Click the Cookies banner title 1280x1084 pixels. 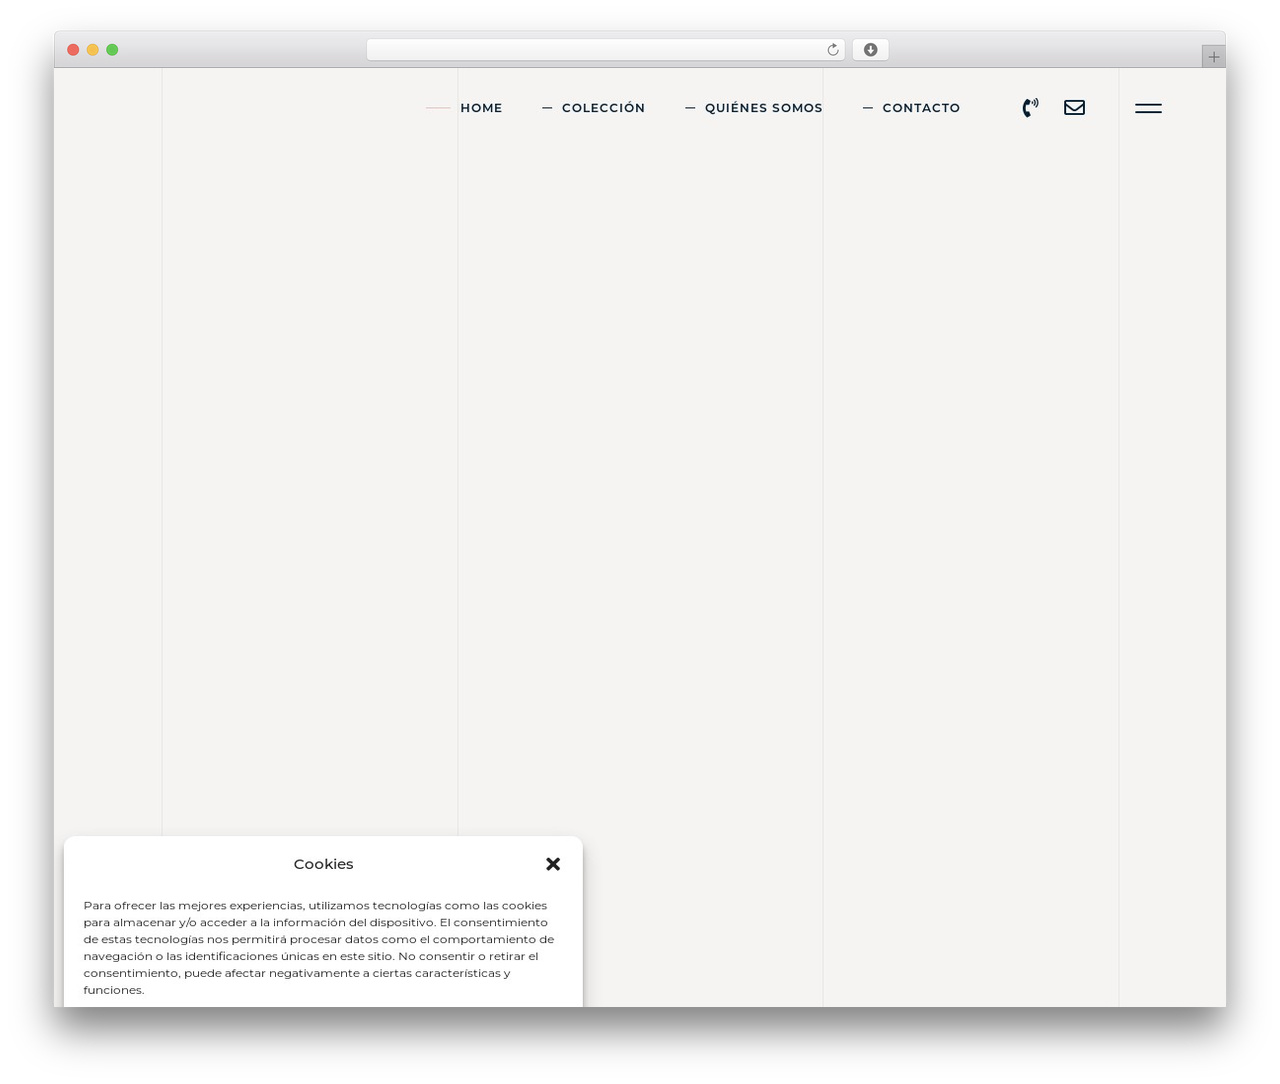coord(323,864)
